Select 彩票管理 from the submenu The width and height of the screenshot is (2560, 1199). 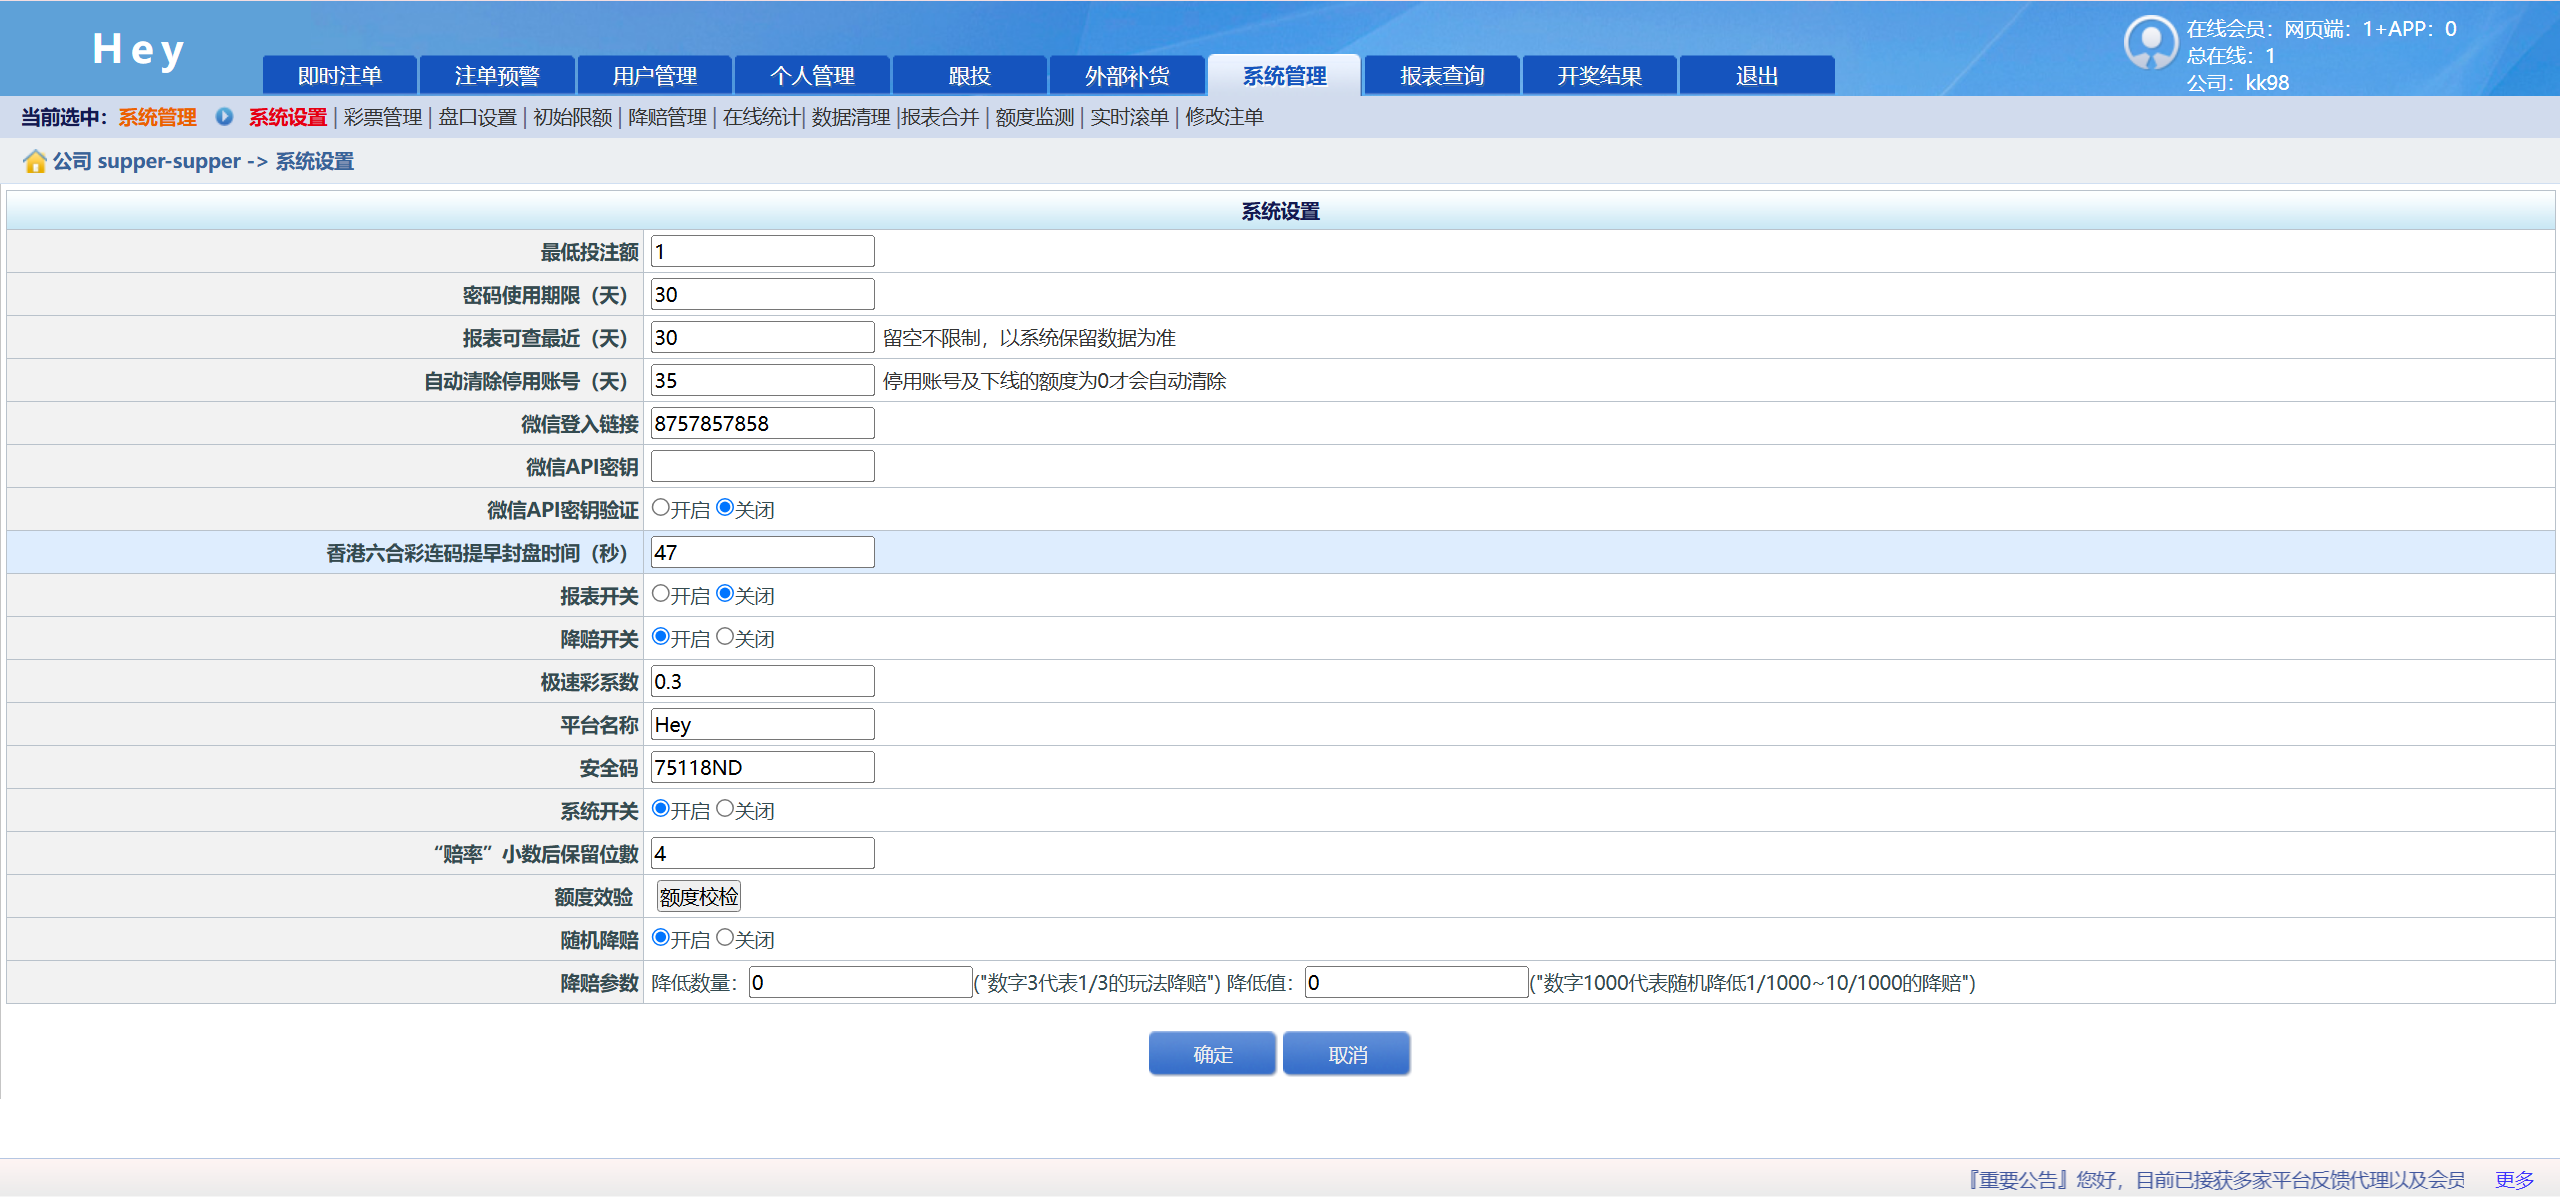click(x=383, y=117)
